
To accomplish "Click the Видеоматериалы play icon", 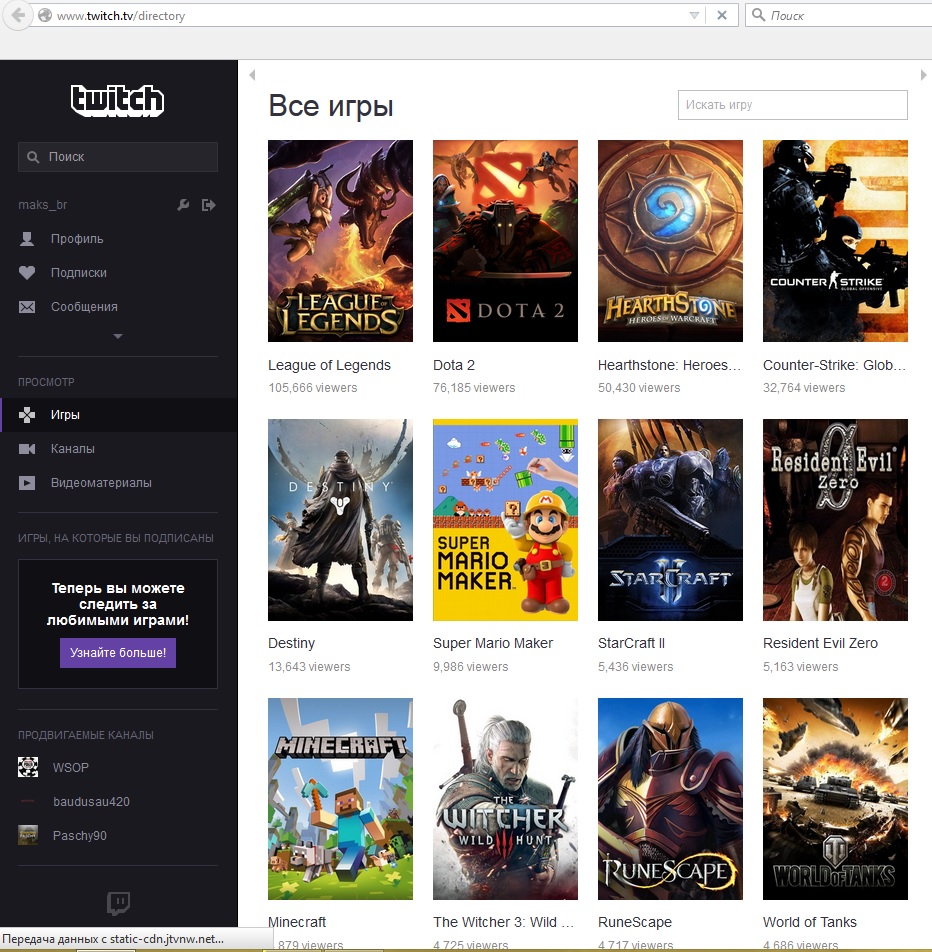I will pyautogui.click(x=27, y=483).
